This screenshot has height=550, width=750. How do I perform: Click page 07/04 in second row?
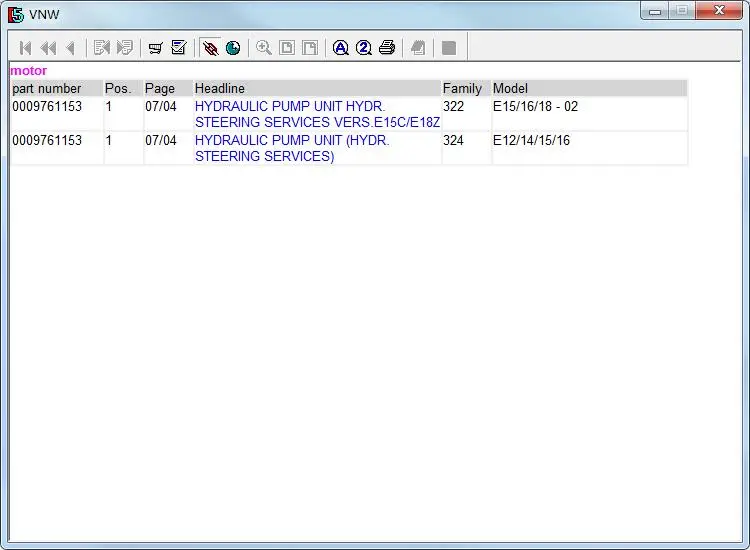pyautogui.click(x=161, y=140)
